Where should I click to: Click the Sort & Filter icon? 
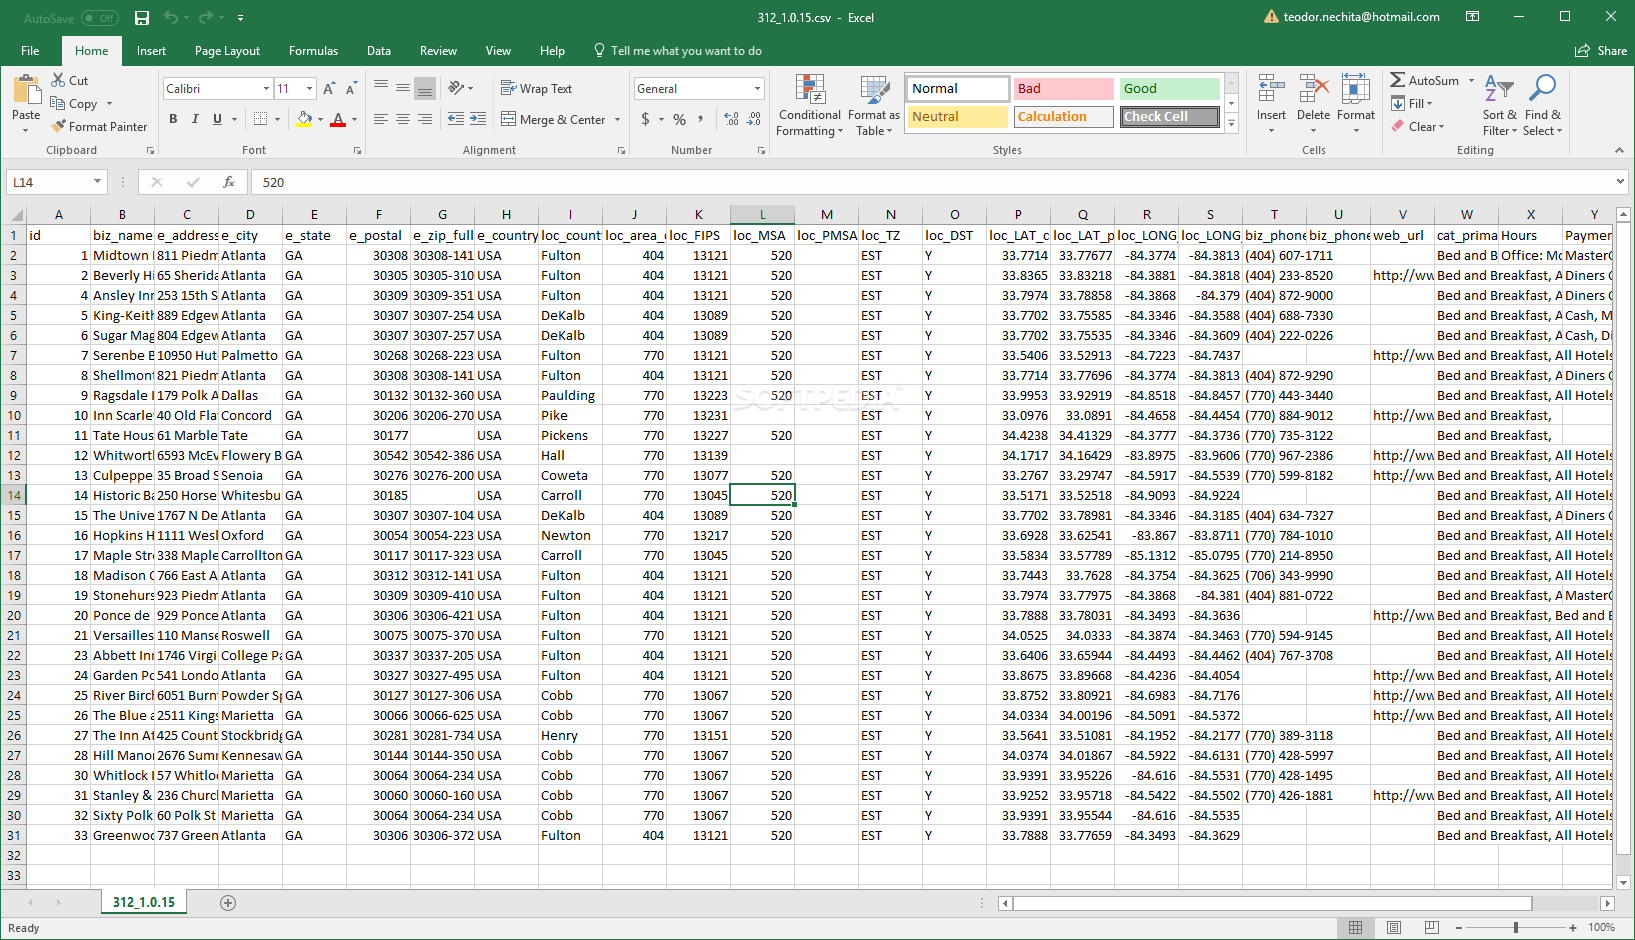1499,90
